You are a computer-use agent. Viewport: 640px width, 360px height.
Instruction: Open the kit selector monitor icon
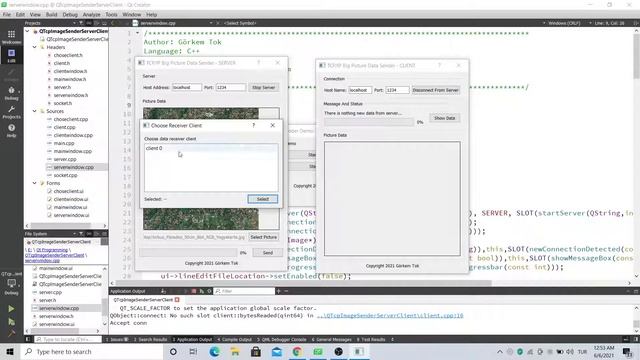(11, 282)
